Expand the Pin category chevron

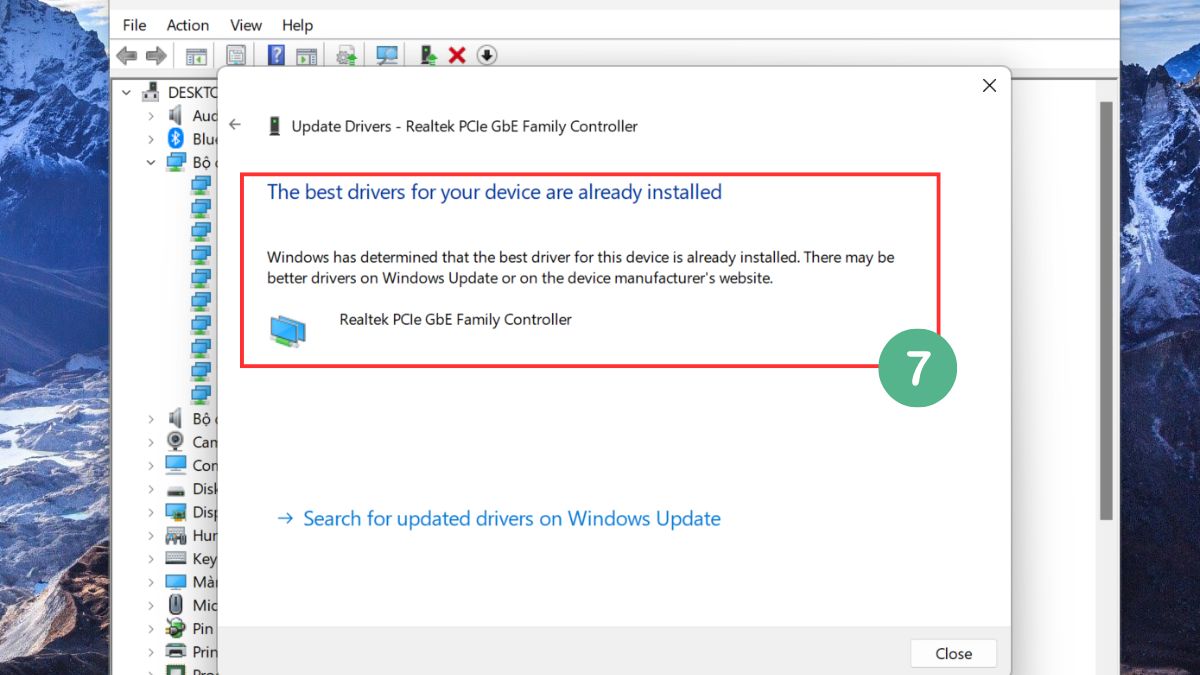[151, 629]
